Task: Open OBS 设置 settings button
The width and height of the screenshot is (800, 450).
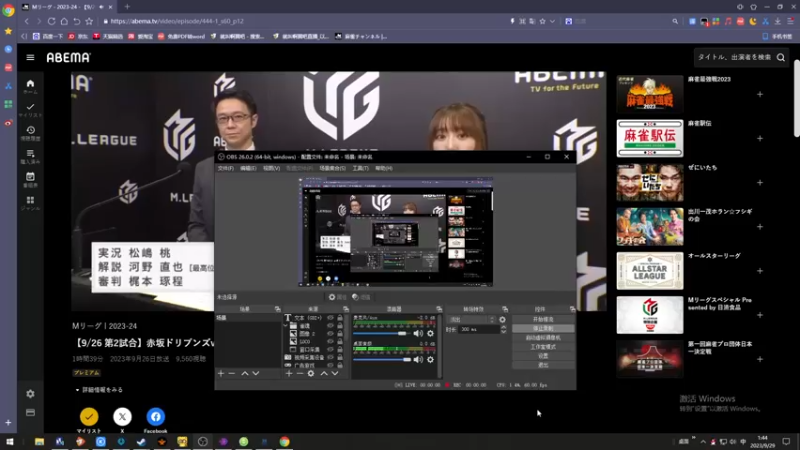Action: 543,356
